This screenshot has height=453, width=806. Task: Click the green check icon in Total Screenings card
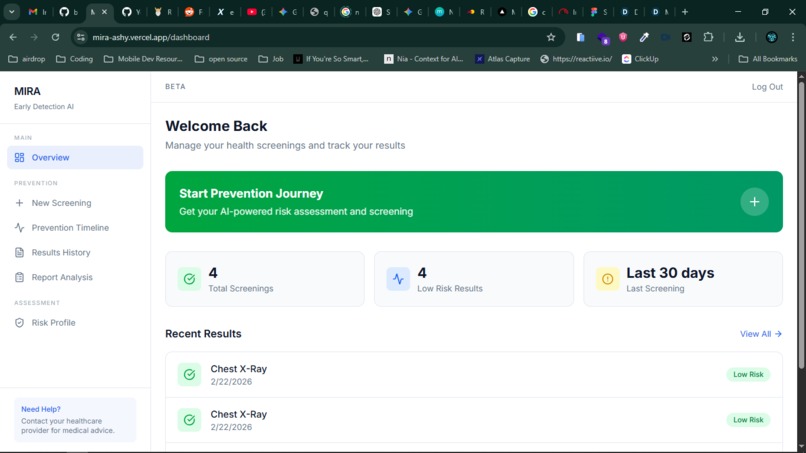189,279
